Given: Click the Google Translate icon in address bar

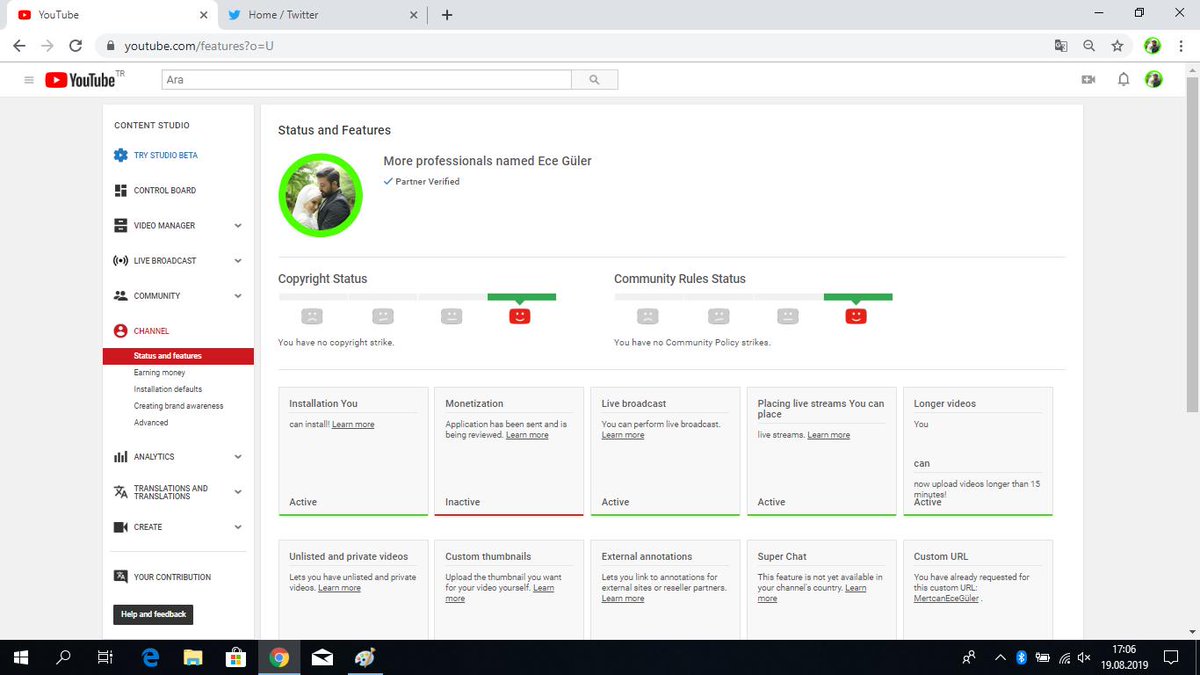Looking at the screenshot, I should (1061, 46).
